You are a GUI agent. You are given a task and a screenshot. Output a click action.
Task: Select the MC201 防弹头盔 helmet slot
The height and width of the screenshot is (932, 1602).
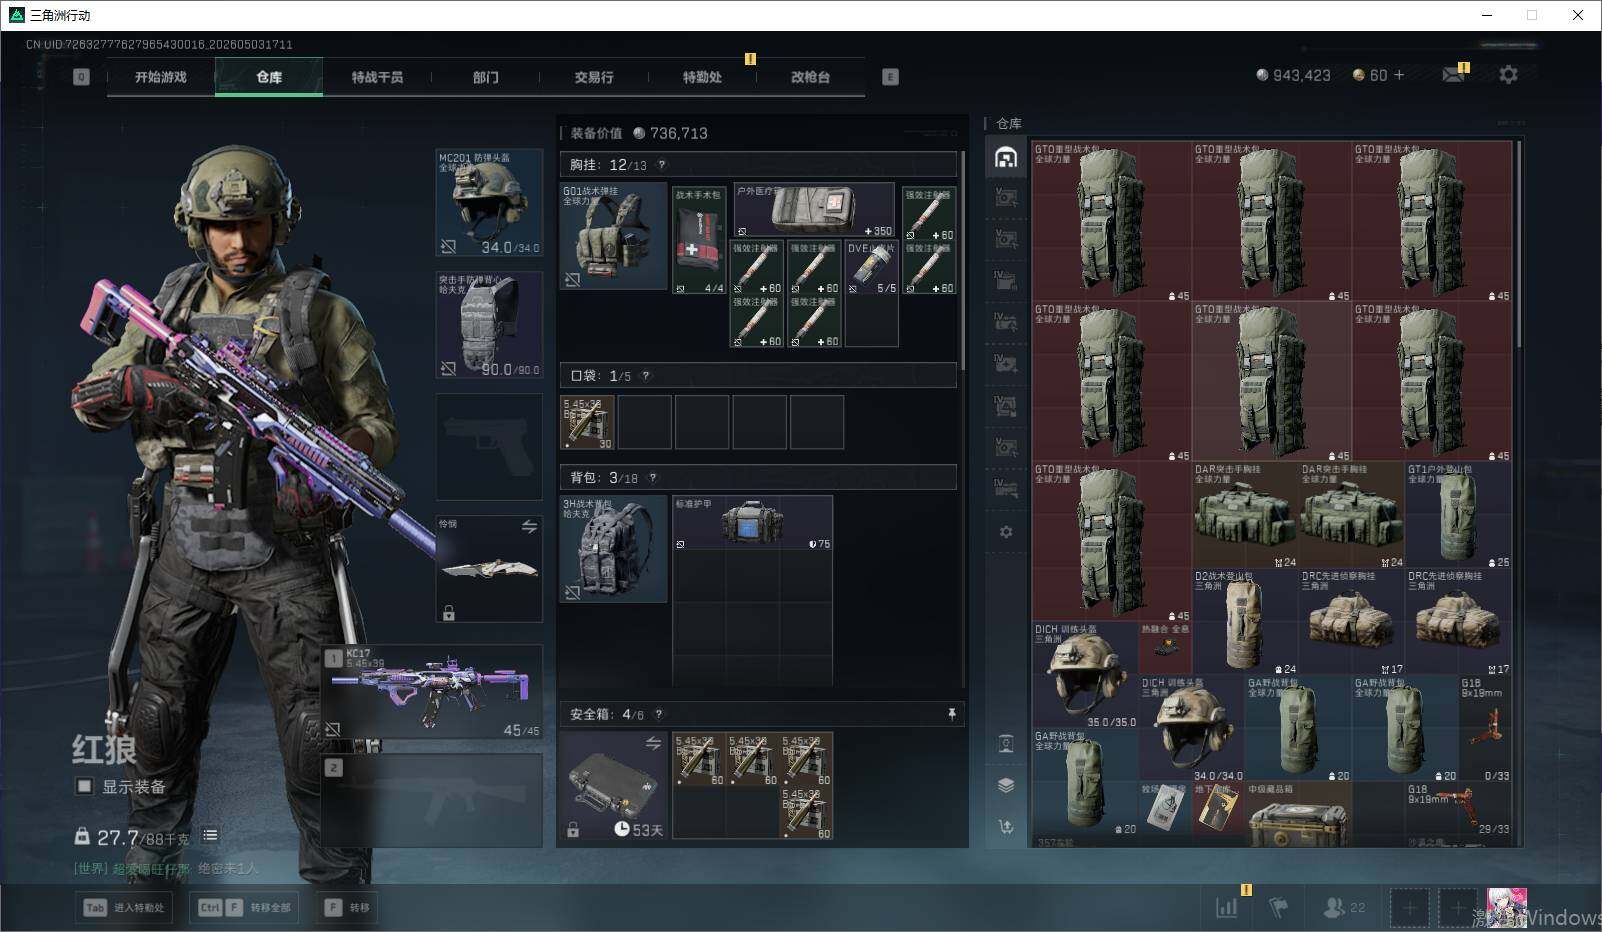pyautogui.click(x=490, y=202)
